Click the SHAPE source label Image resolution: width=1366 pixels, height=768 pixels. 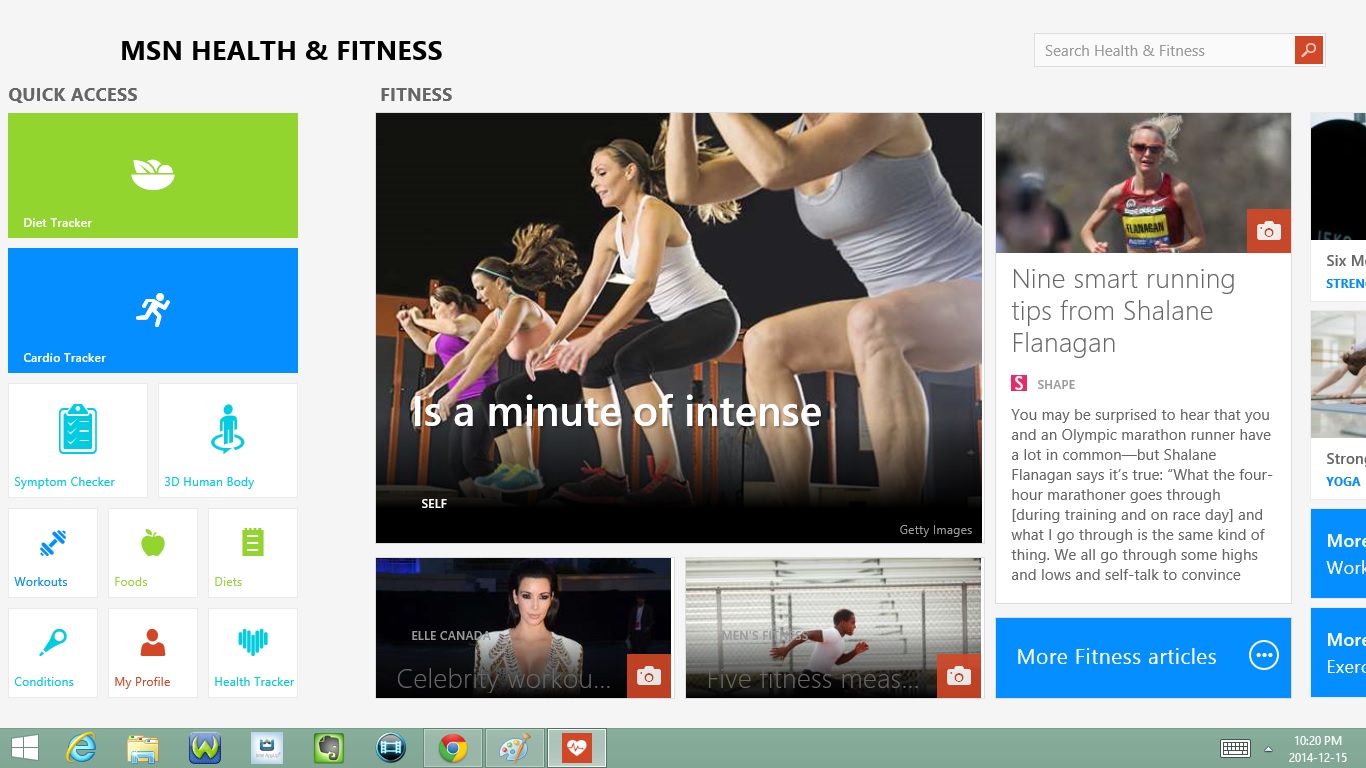(1056, 384)
